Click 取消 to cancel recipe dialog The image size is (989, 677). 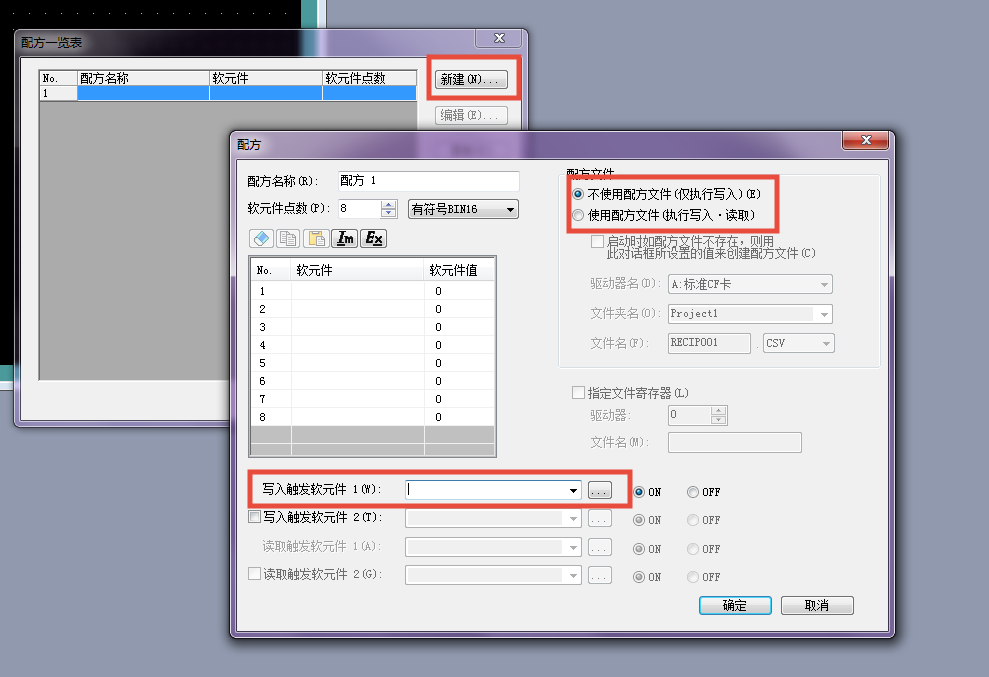(817, 606)
